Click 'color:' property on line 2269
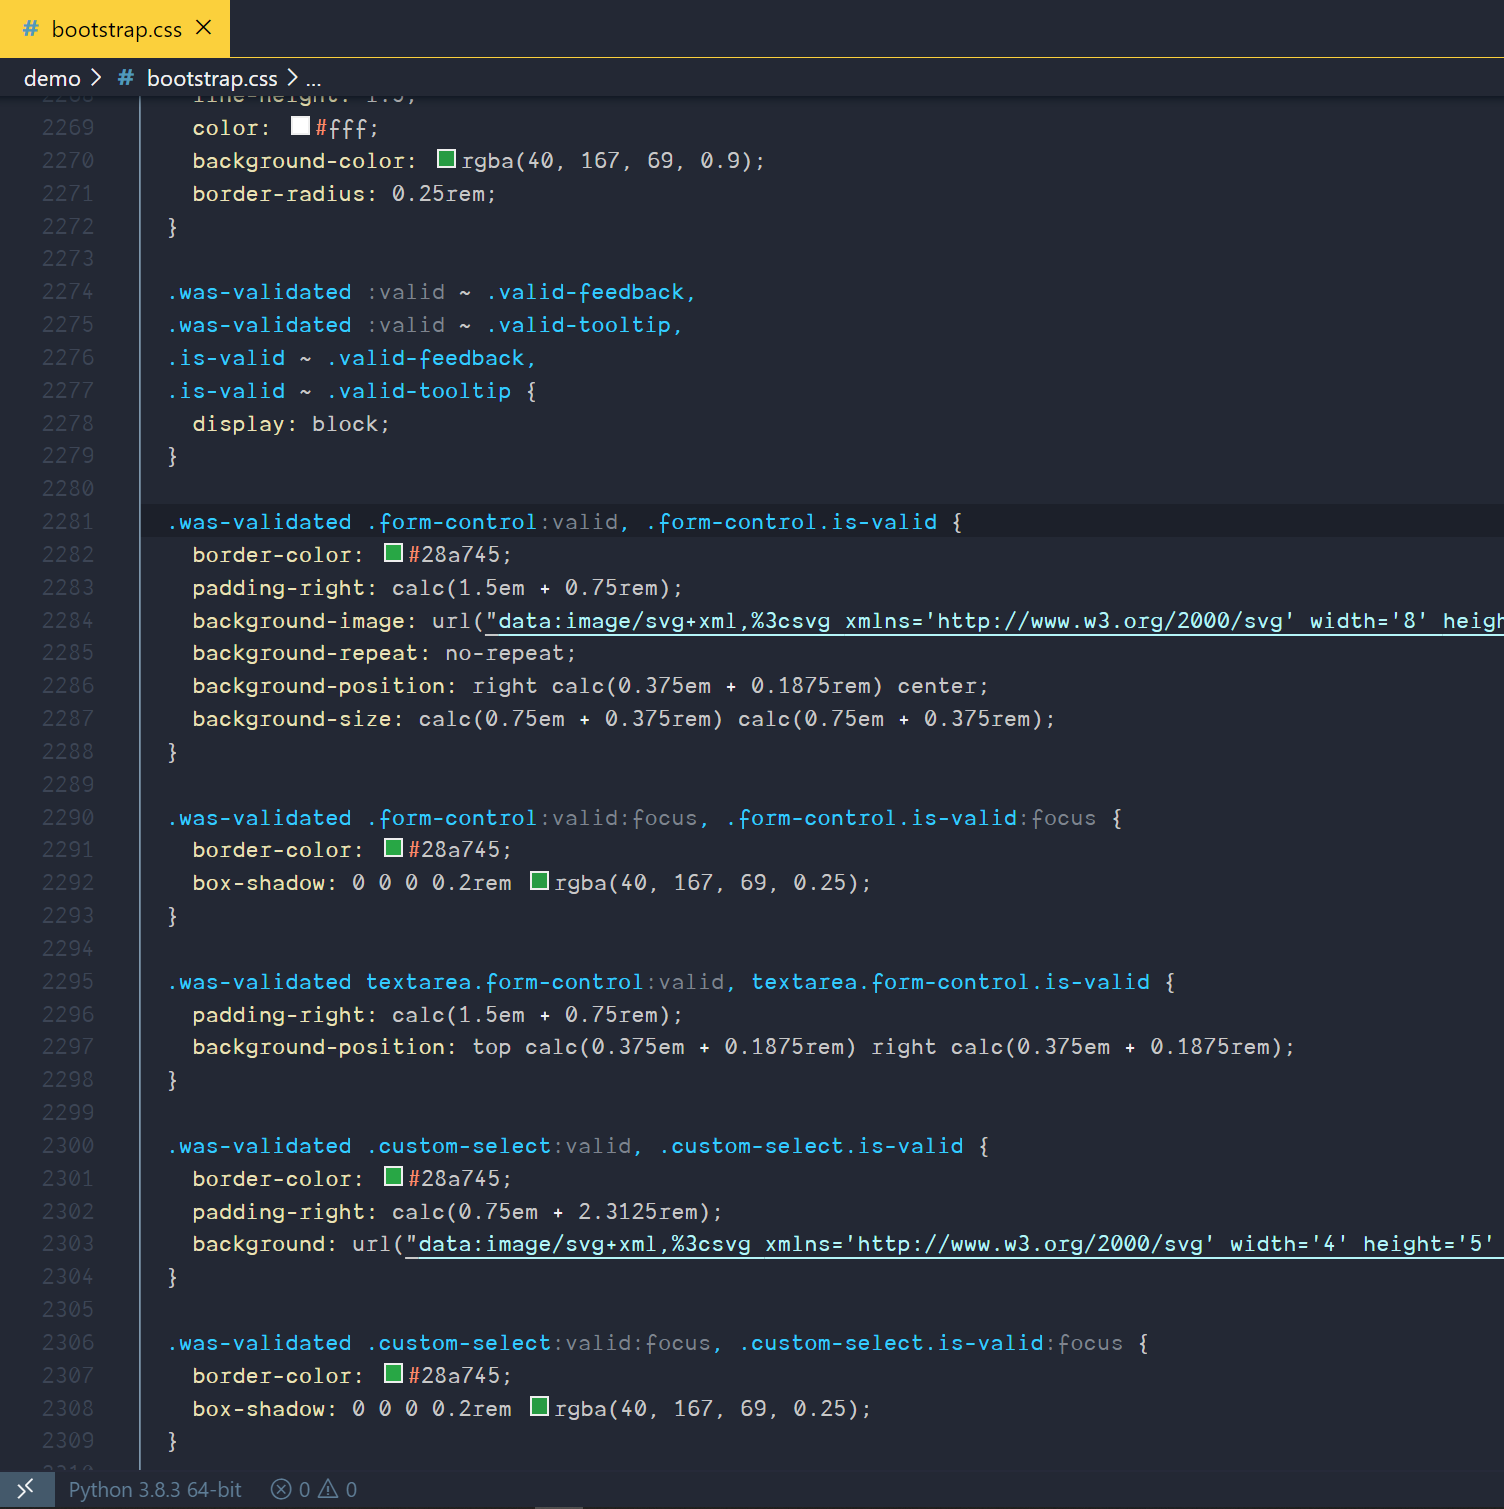 pyautogui.click(x=231, y=128)
